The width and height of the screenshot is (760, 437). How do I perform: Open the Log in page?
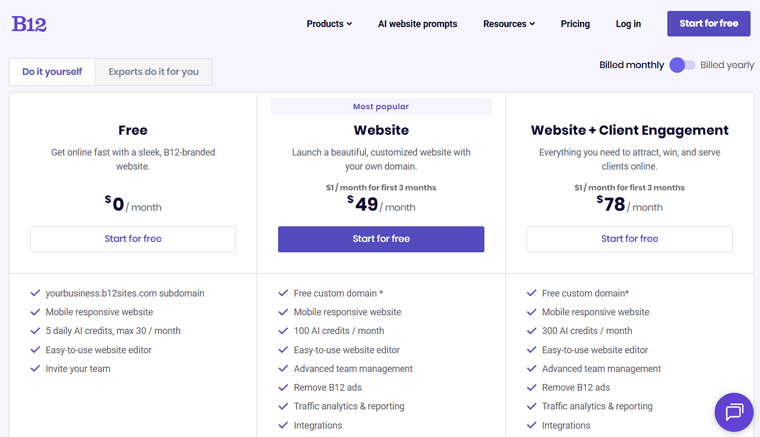tap(628, 24)
